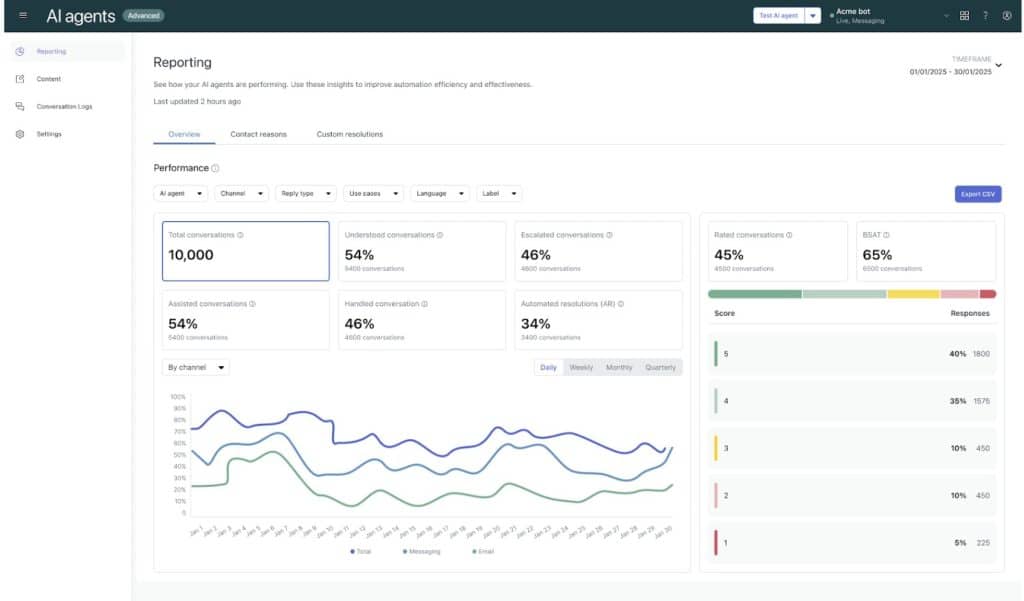Open the Channel filter dropdown

point(242,193)
